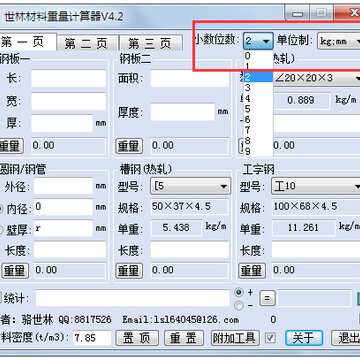Image resolution: width=360 pixels, height=360 pixels.
Task: Open the 小数位数 decimal places dropdown
Action: coord(258,41)
